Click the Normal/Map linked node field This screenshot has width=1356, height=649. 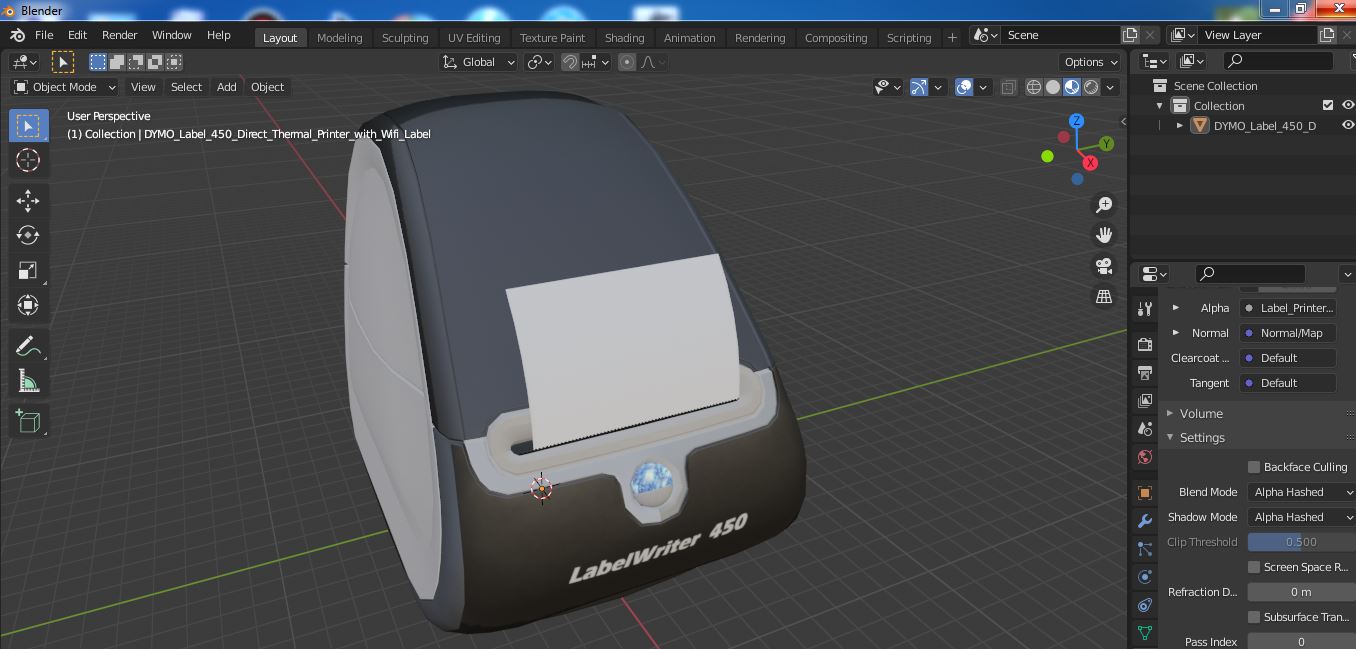[x=1288, y=333]
